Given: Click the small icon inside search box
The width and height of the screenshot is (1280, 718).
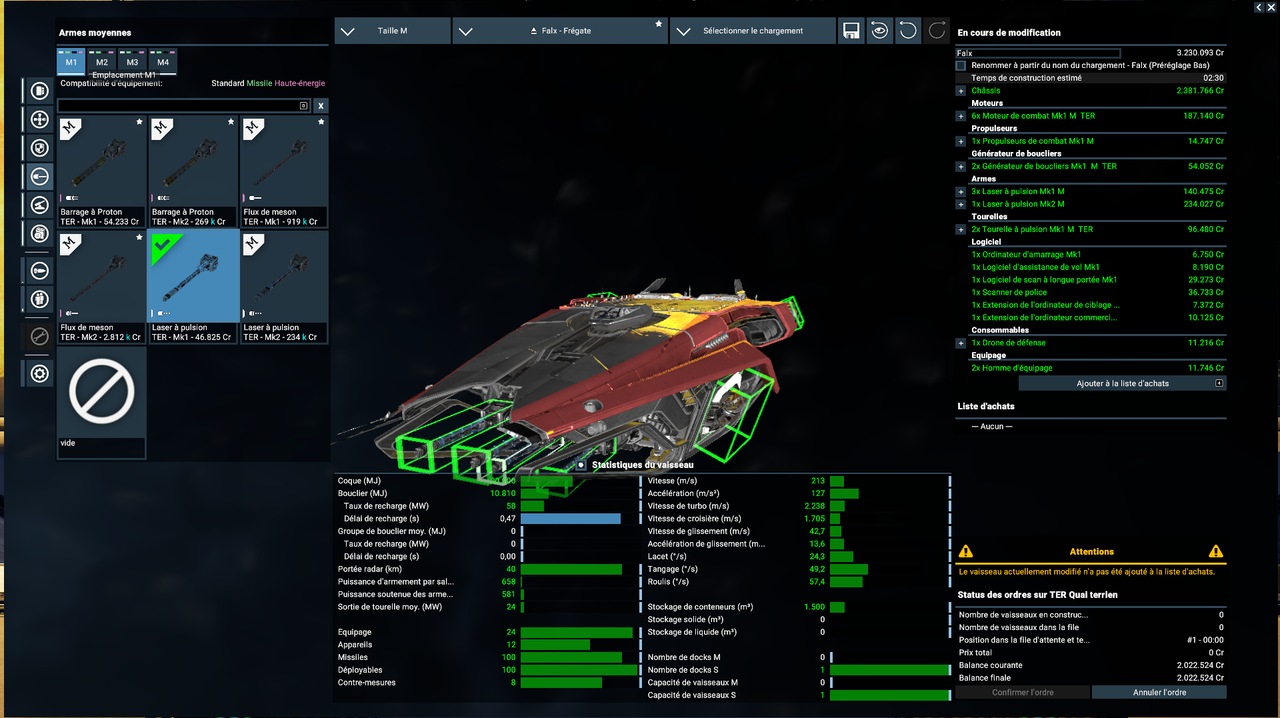Looking at the screenshot, I should 304,105.
